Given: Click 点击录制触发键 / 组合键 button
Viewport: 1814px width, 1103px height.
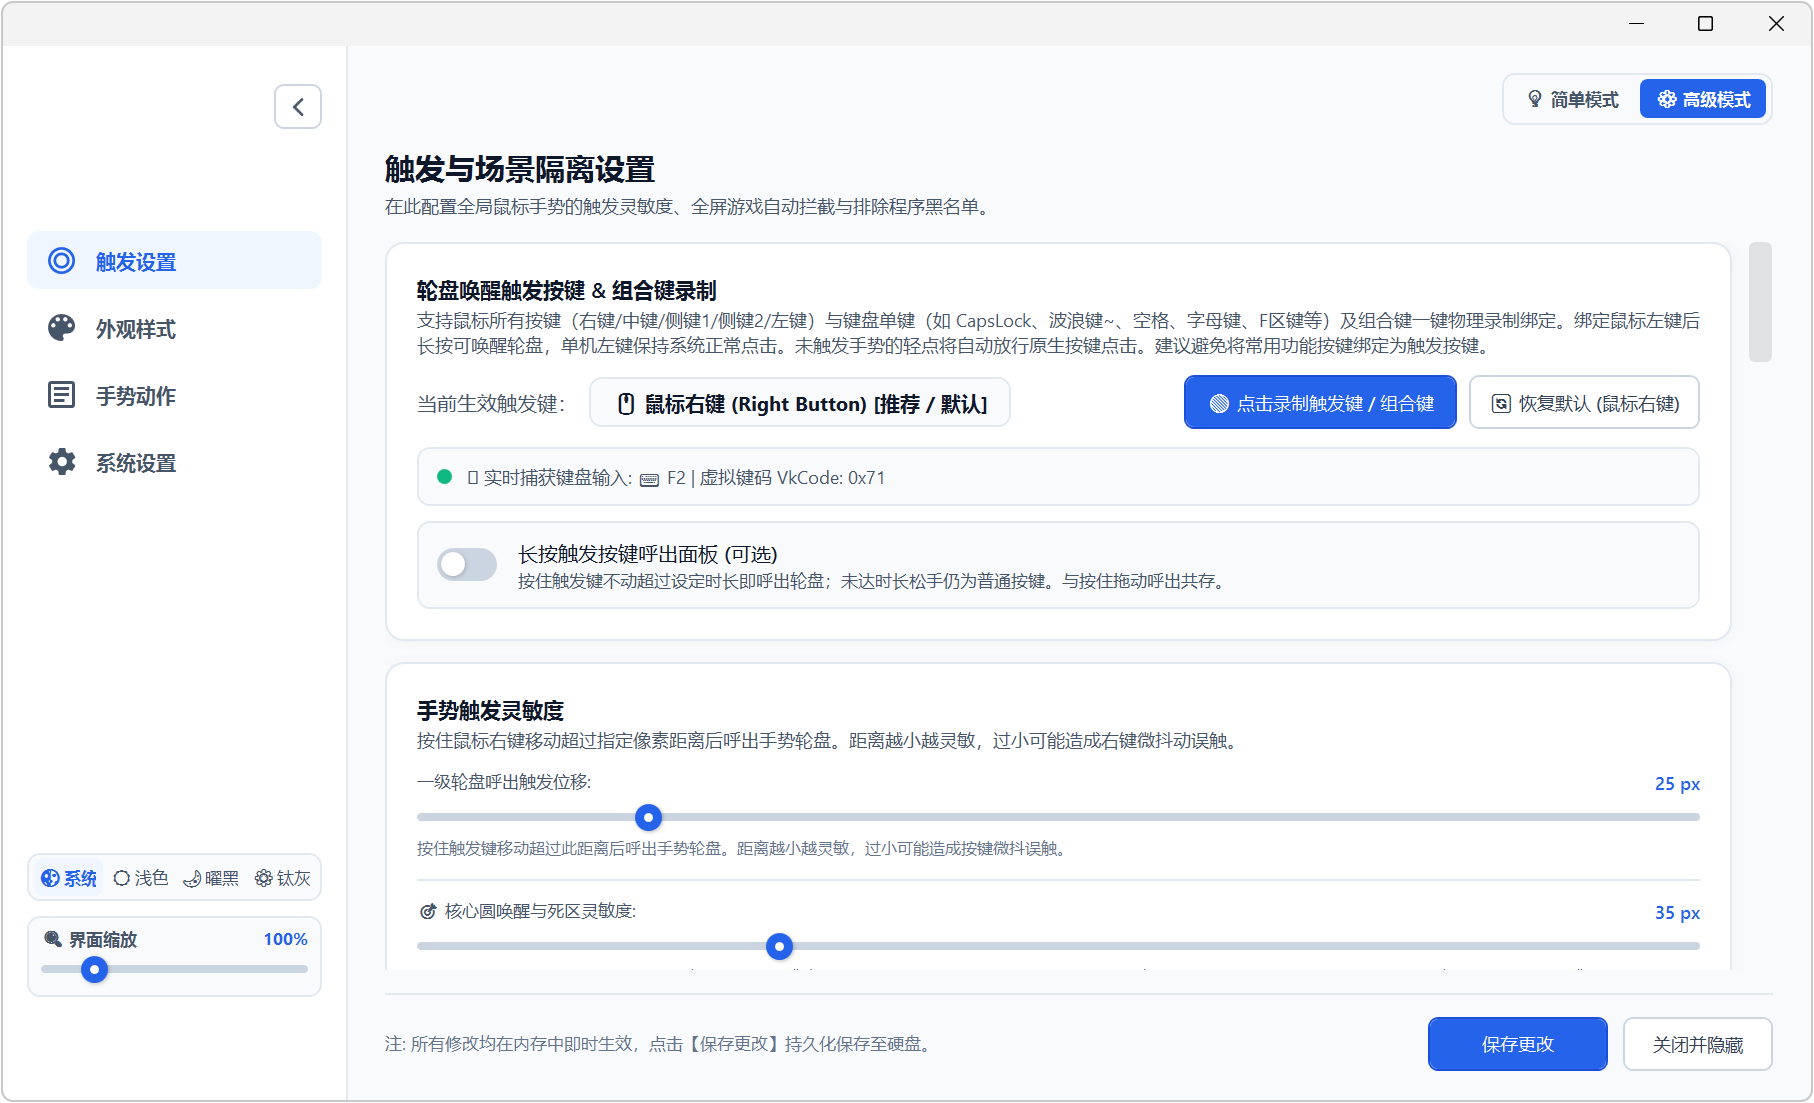Looking at the screenshot, I should (x=1320, y=403).
